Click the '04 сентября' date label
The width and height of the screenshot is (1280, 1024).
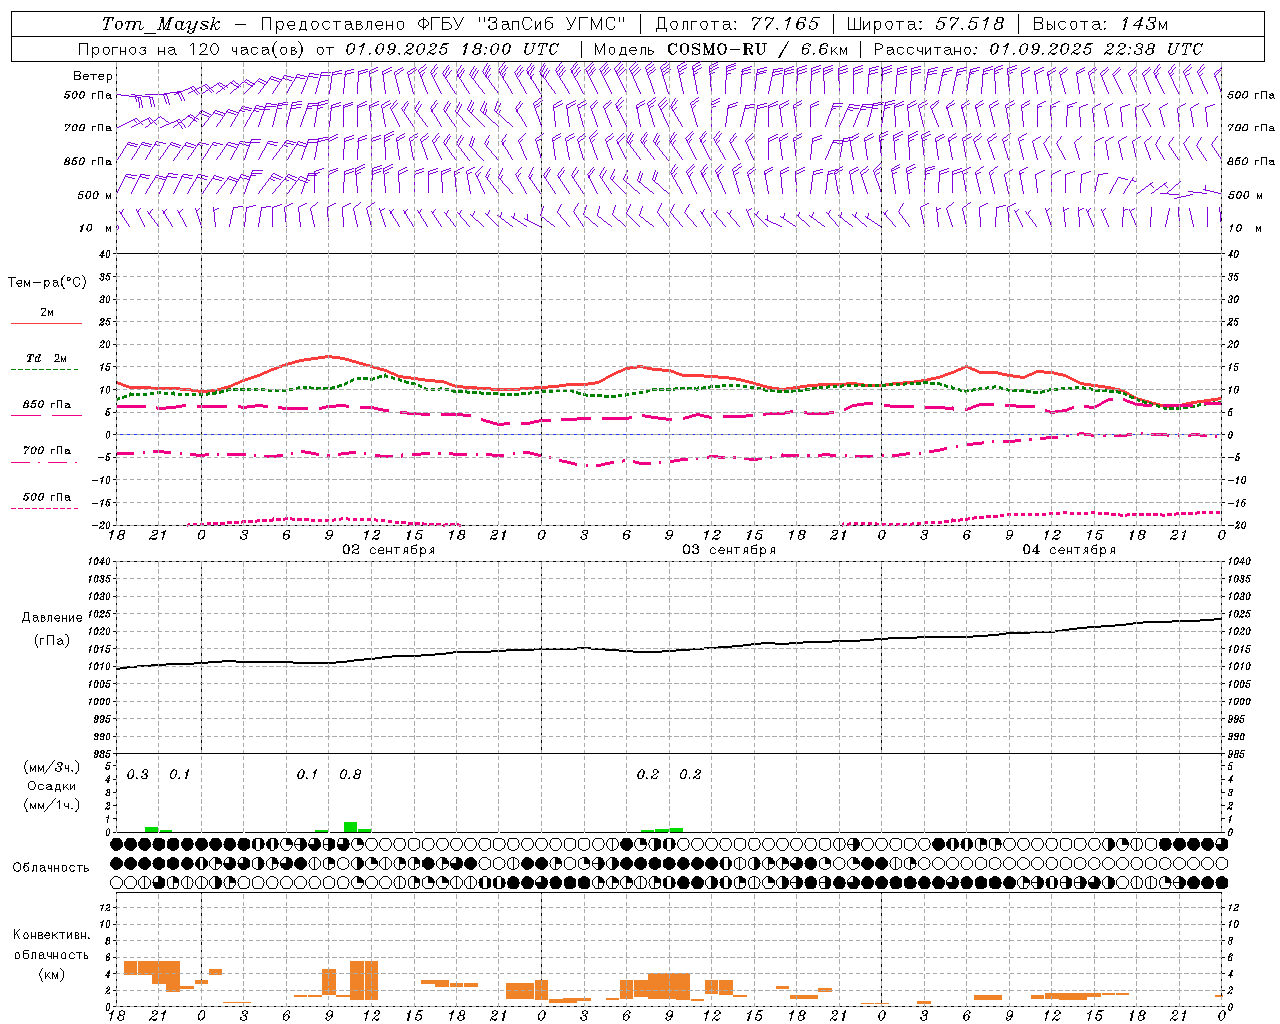click(x=1069, y=550)
